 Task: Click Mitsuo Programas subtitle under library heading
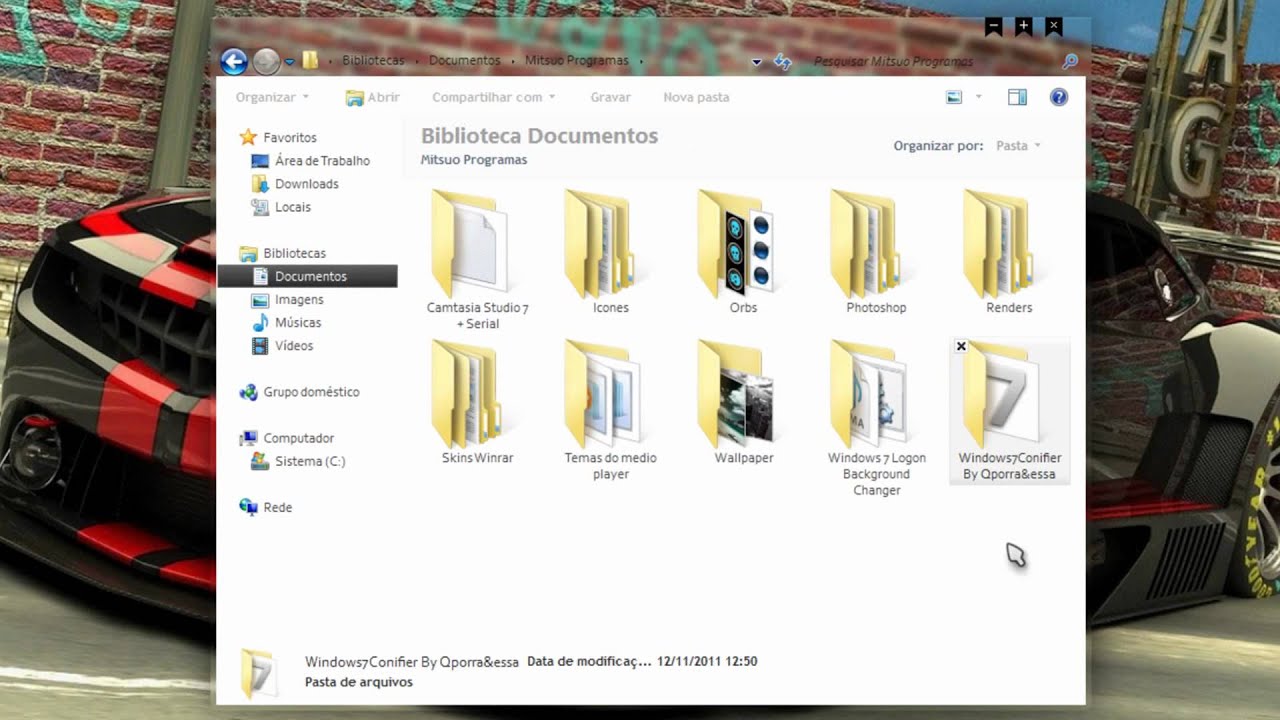tap(474, 160)
